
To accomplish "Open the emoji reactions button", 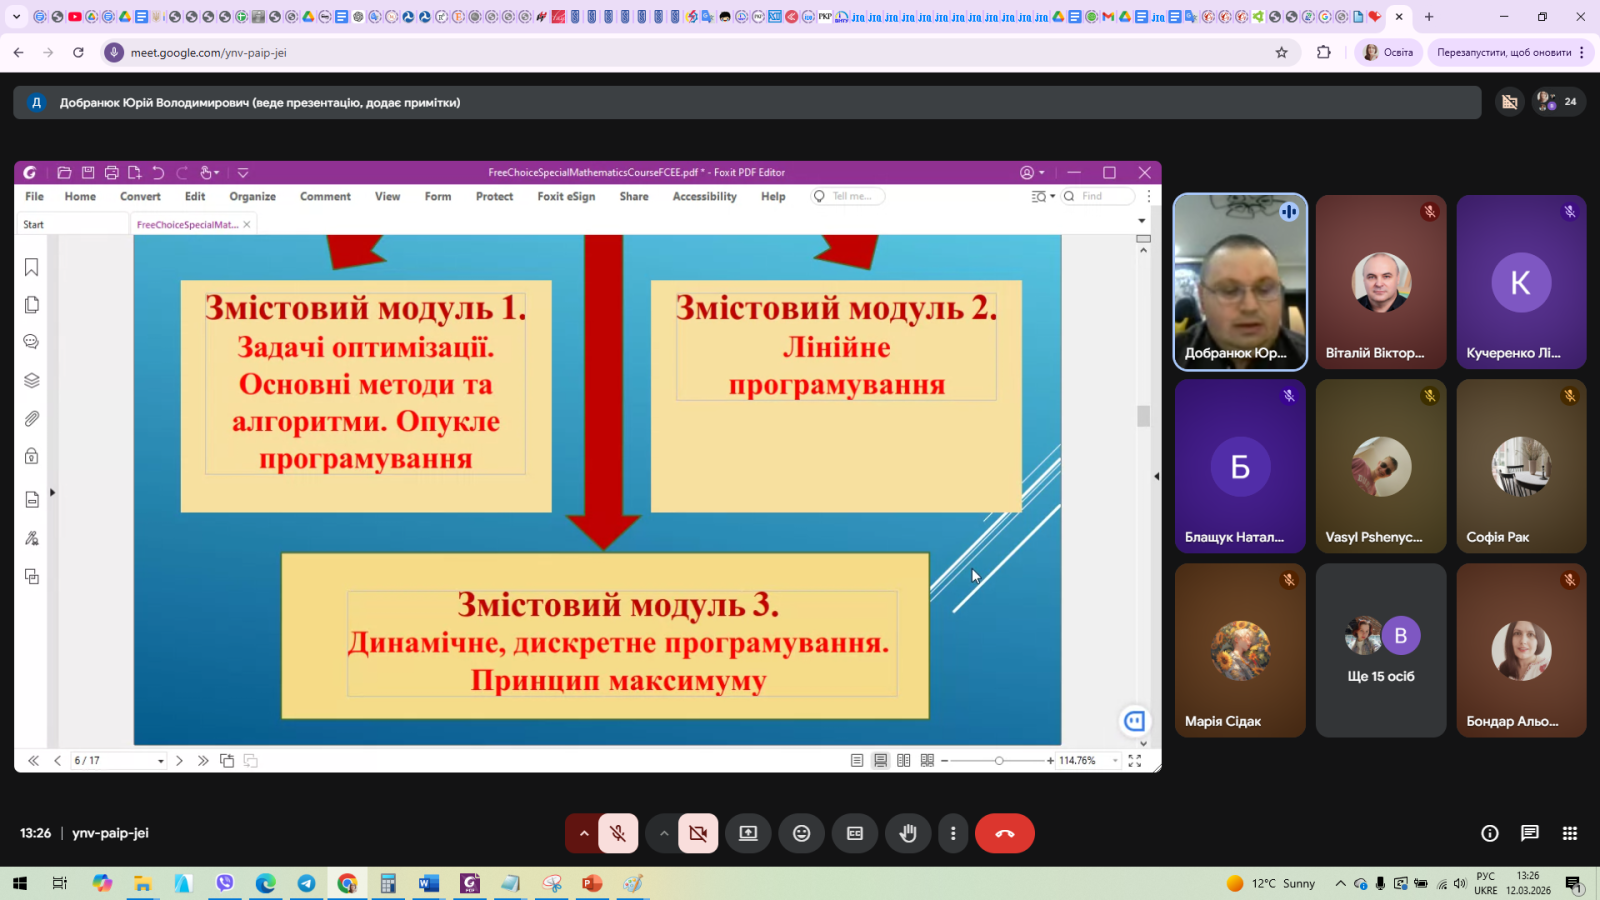I will tap(801, 833).
